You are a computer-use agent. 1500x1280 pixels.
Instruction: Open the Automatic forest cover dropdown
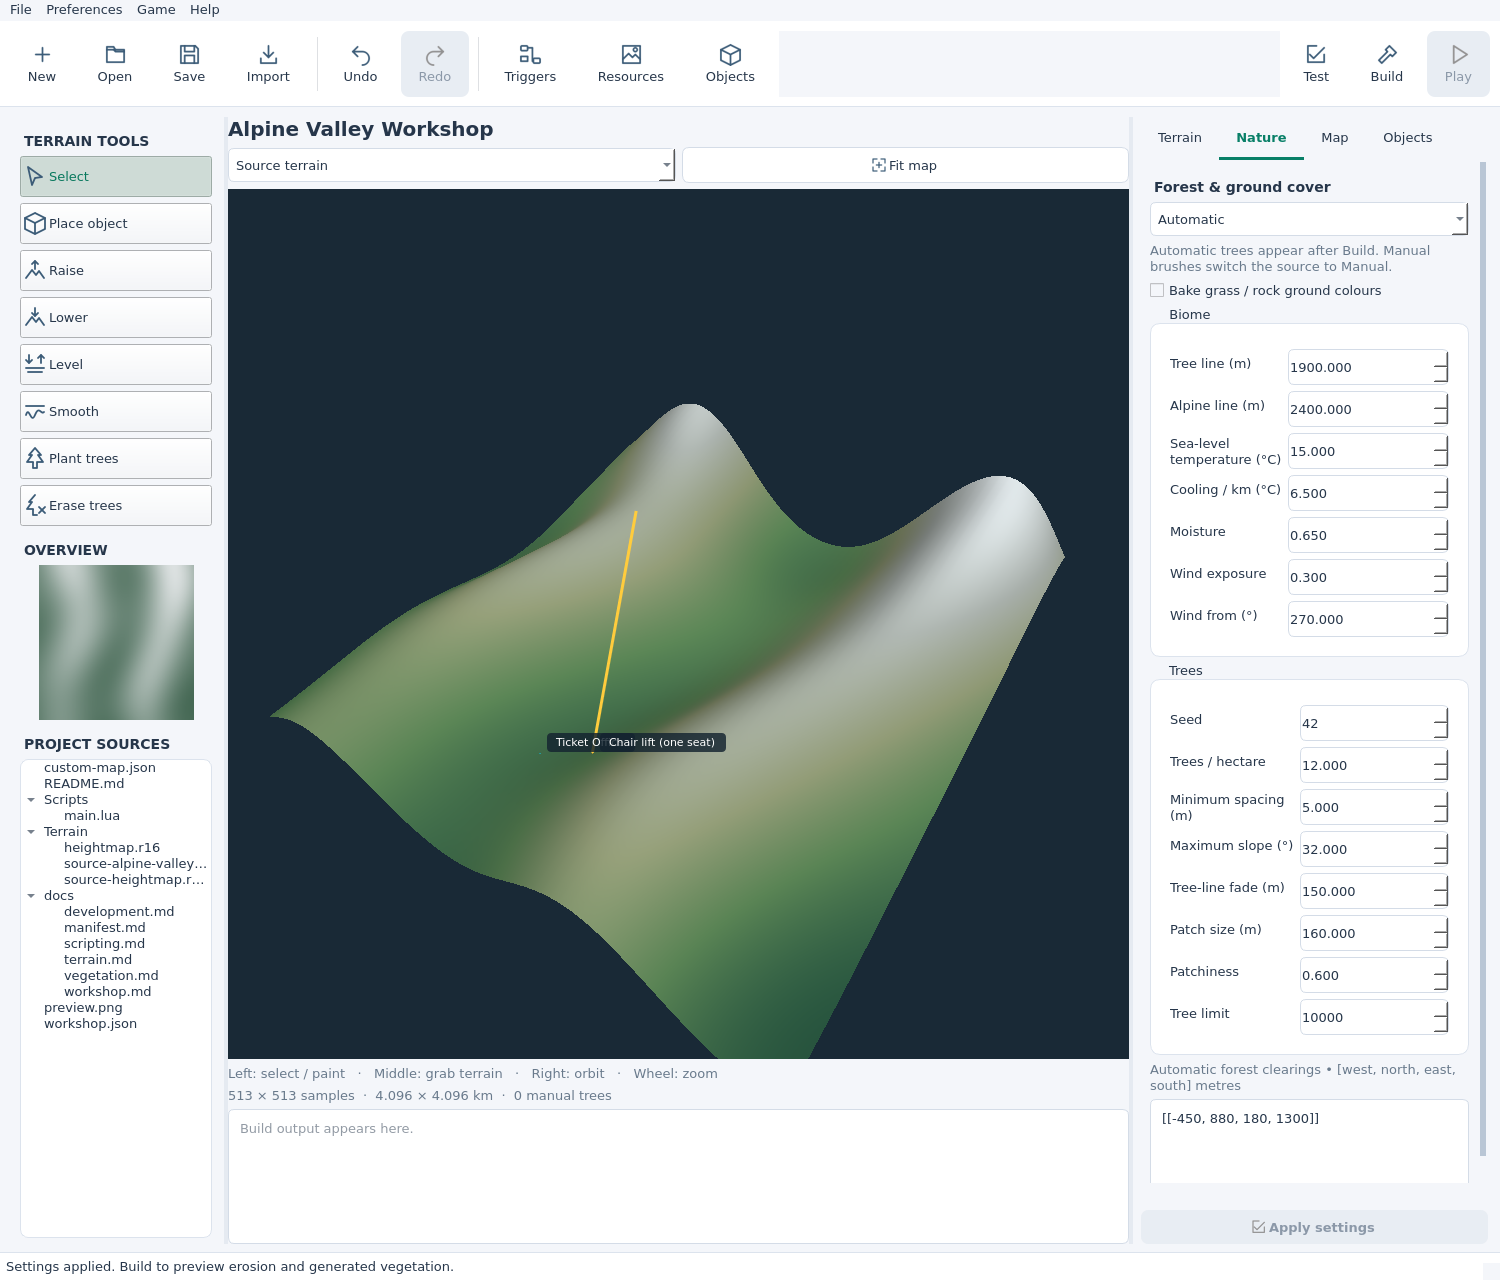pos(1309,219)
